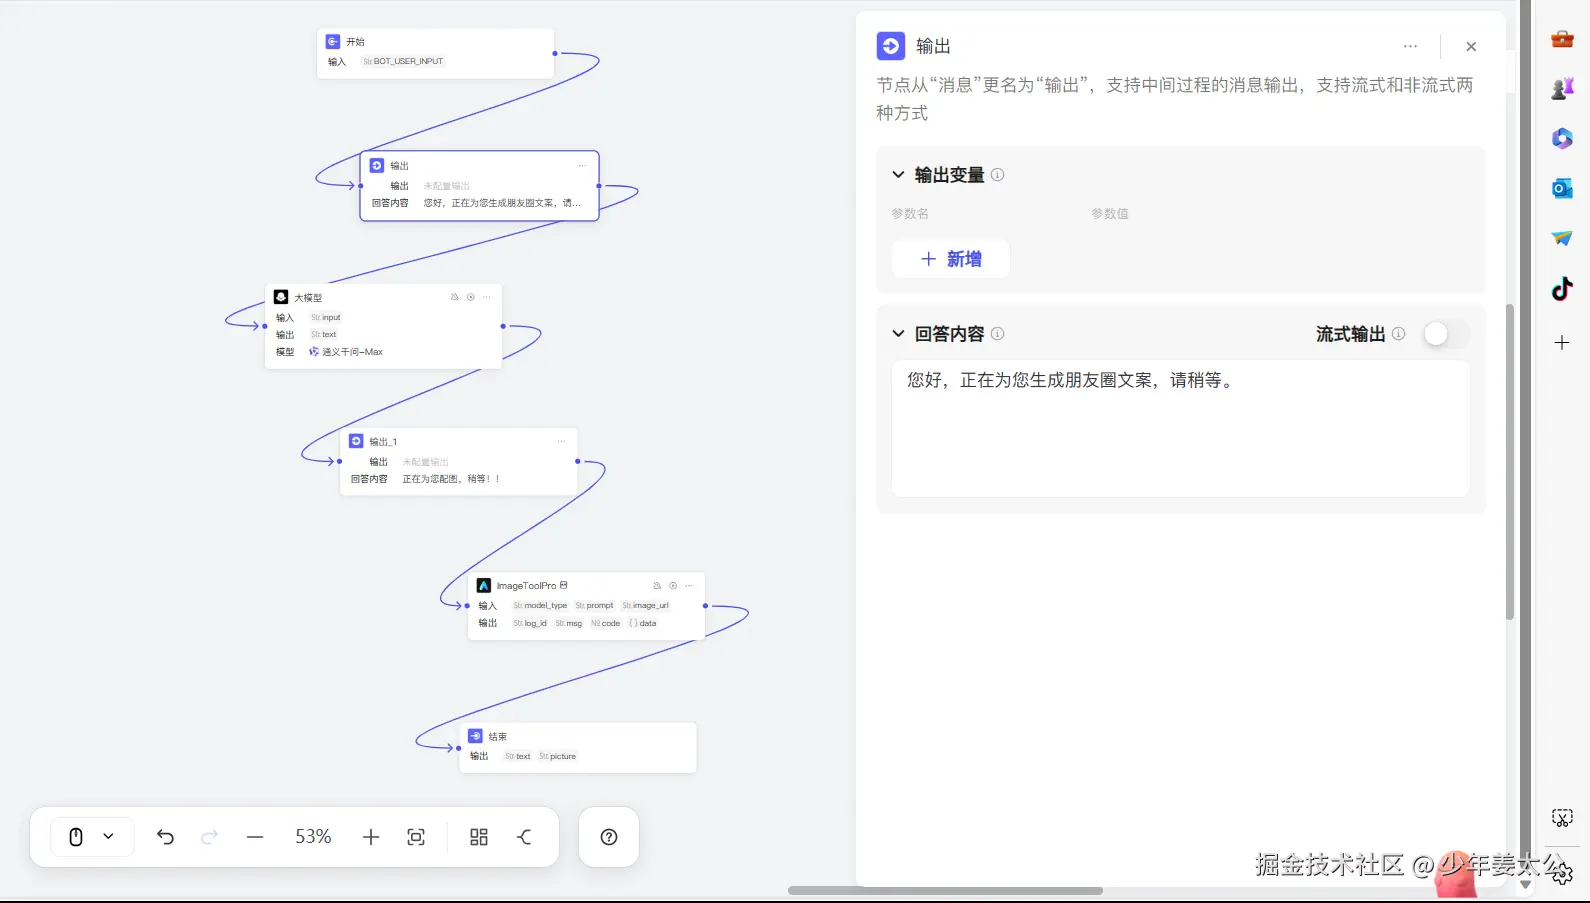
Task: Click the picture tag in 结束 node
Action: click(558, 757)
